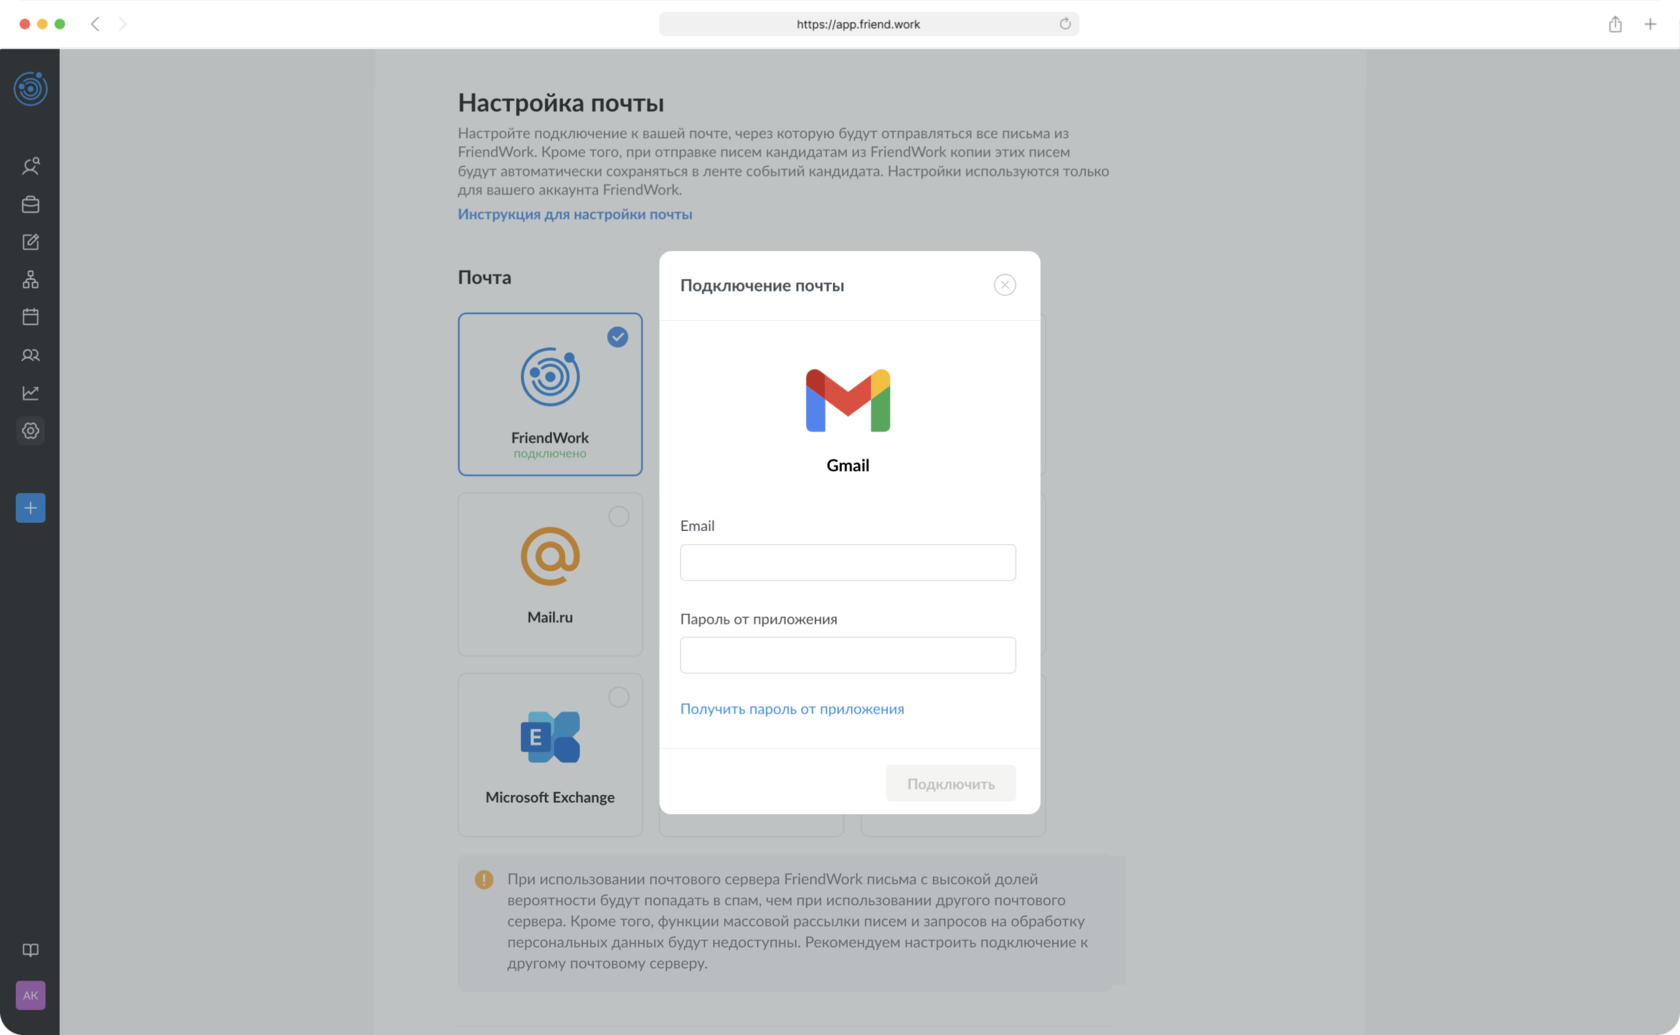The height and width of the screenshot is (1035, 1680).
Task: Click browser back arrow
Action: [x=95, y=24]
